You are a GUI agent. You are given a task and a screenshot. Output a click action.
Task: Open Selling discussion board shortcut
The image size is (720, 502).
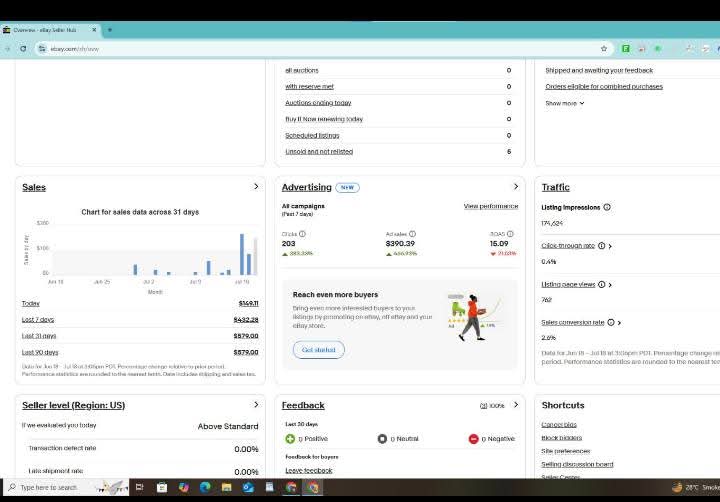click(x=577, y=464)
